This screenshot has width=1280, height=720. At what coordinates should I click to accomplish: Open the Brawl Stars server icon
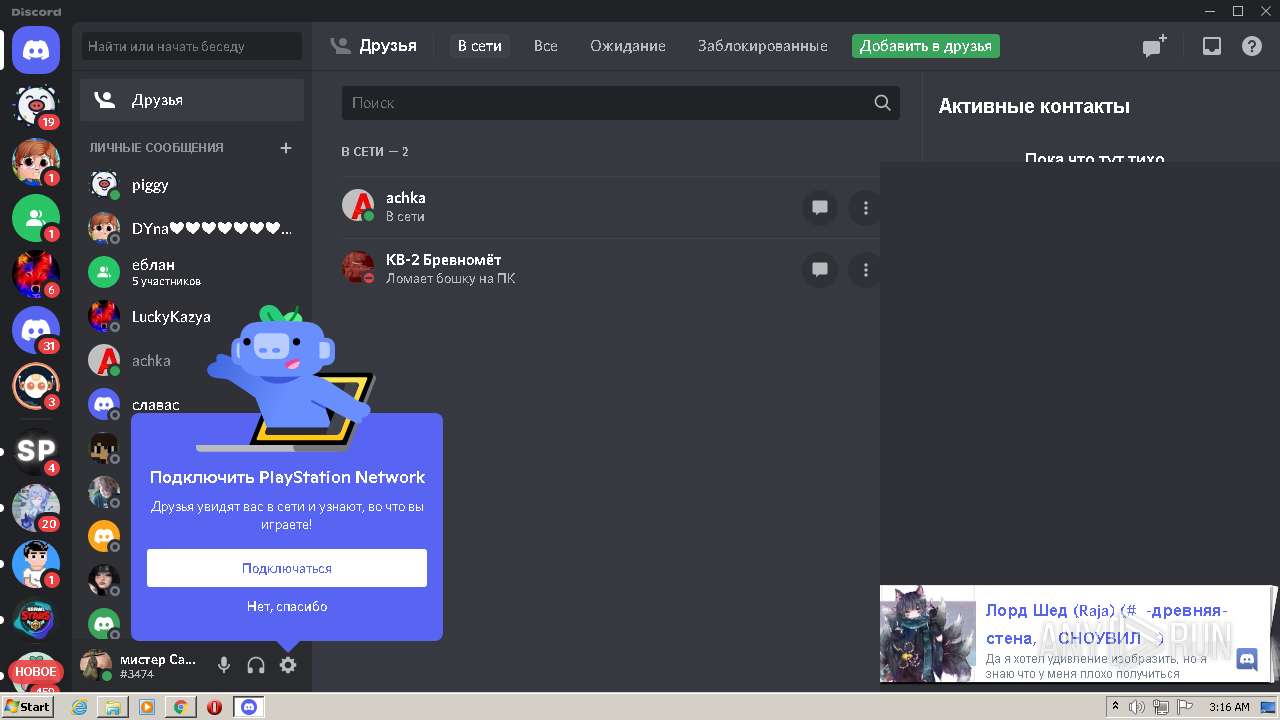(36, 619)
